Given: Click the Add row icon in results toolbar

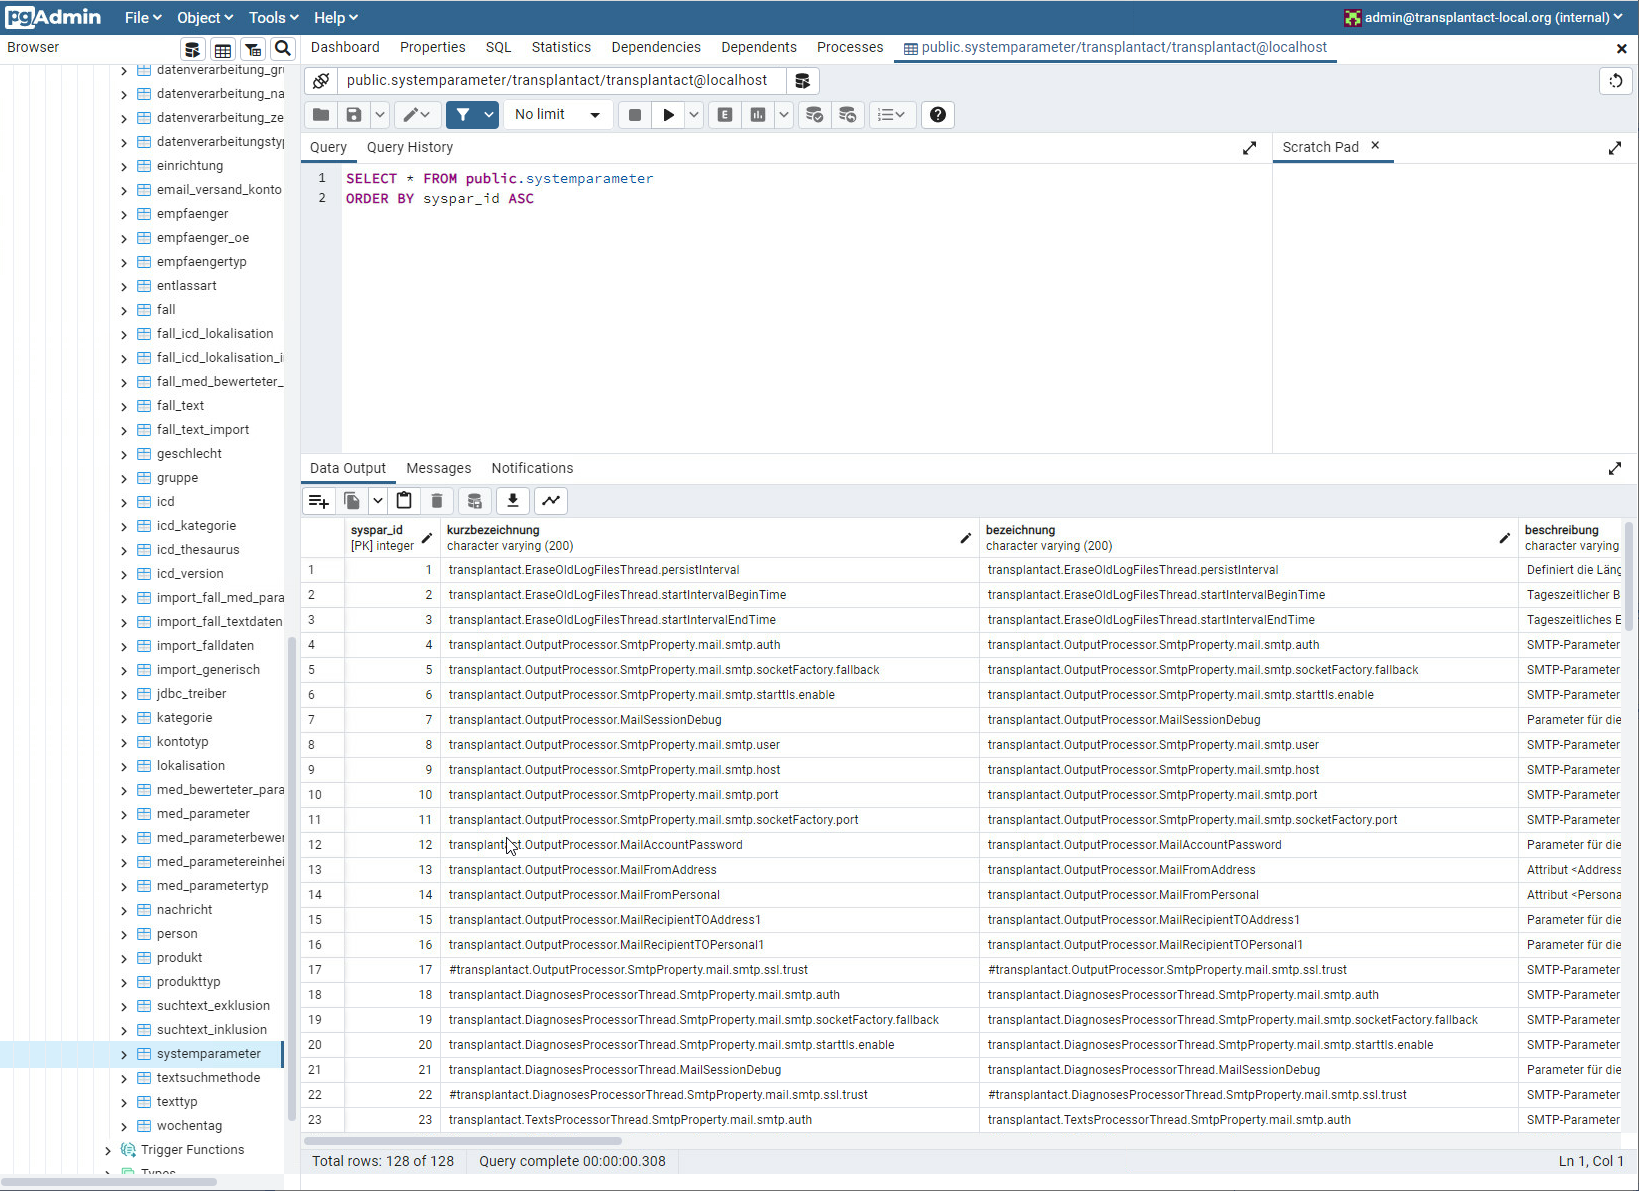Looking at the screenshot, I should click(319, 501).
